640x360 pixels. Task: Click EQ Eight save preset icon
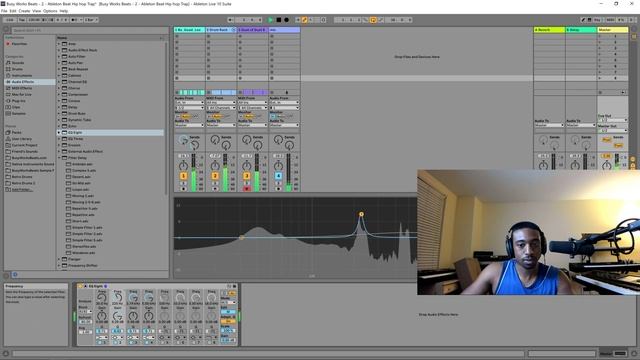click(x=234, y=286)
